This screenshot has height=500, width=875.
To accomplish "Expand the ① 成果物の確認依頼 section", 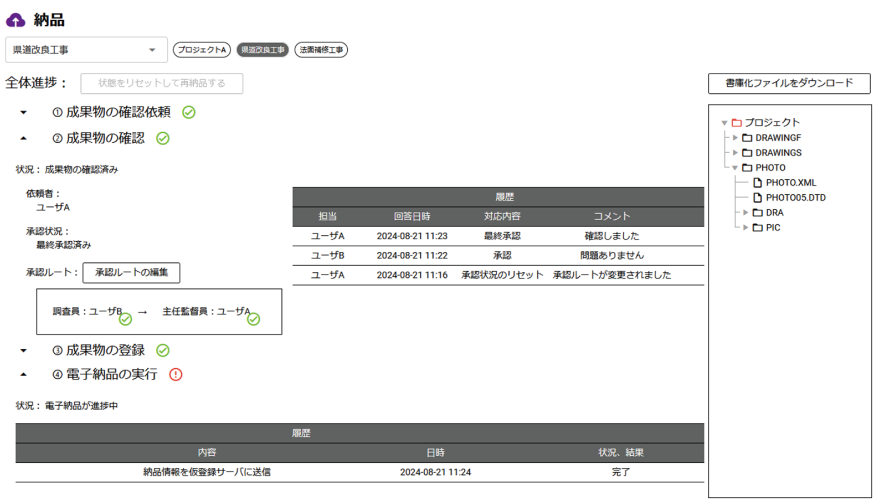I will (x=24, y=112).
